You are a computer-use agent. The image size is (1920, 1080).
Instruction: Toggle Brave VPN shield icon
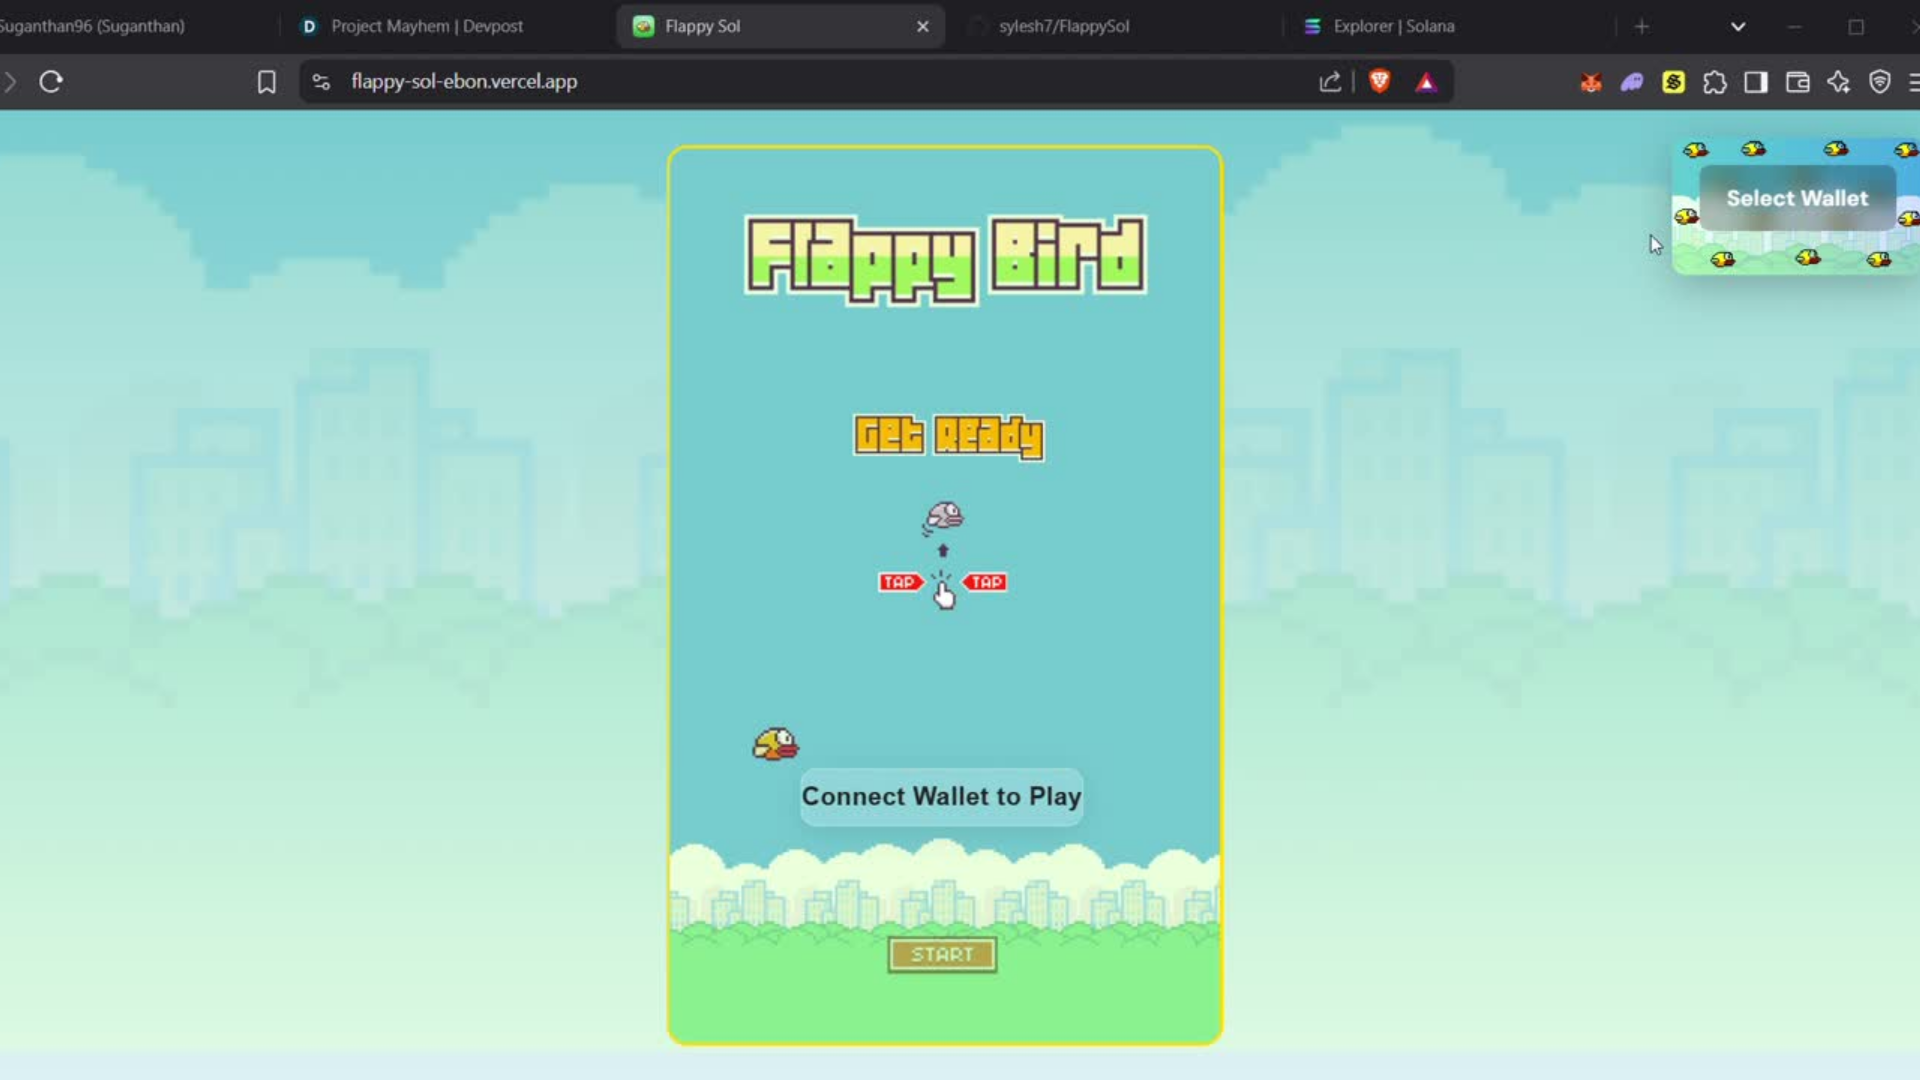click(x=1880, y=82)
